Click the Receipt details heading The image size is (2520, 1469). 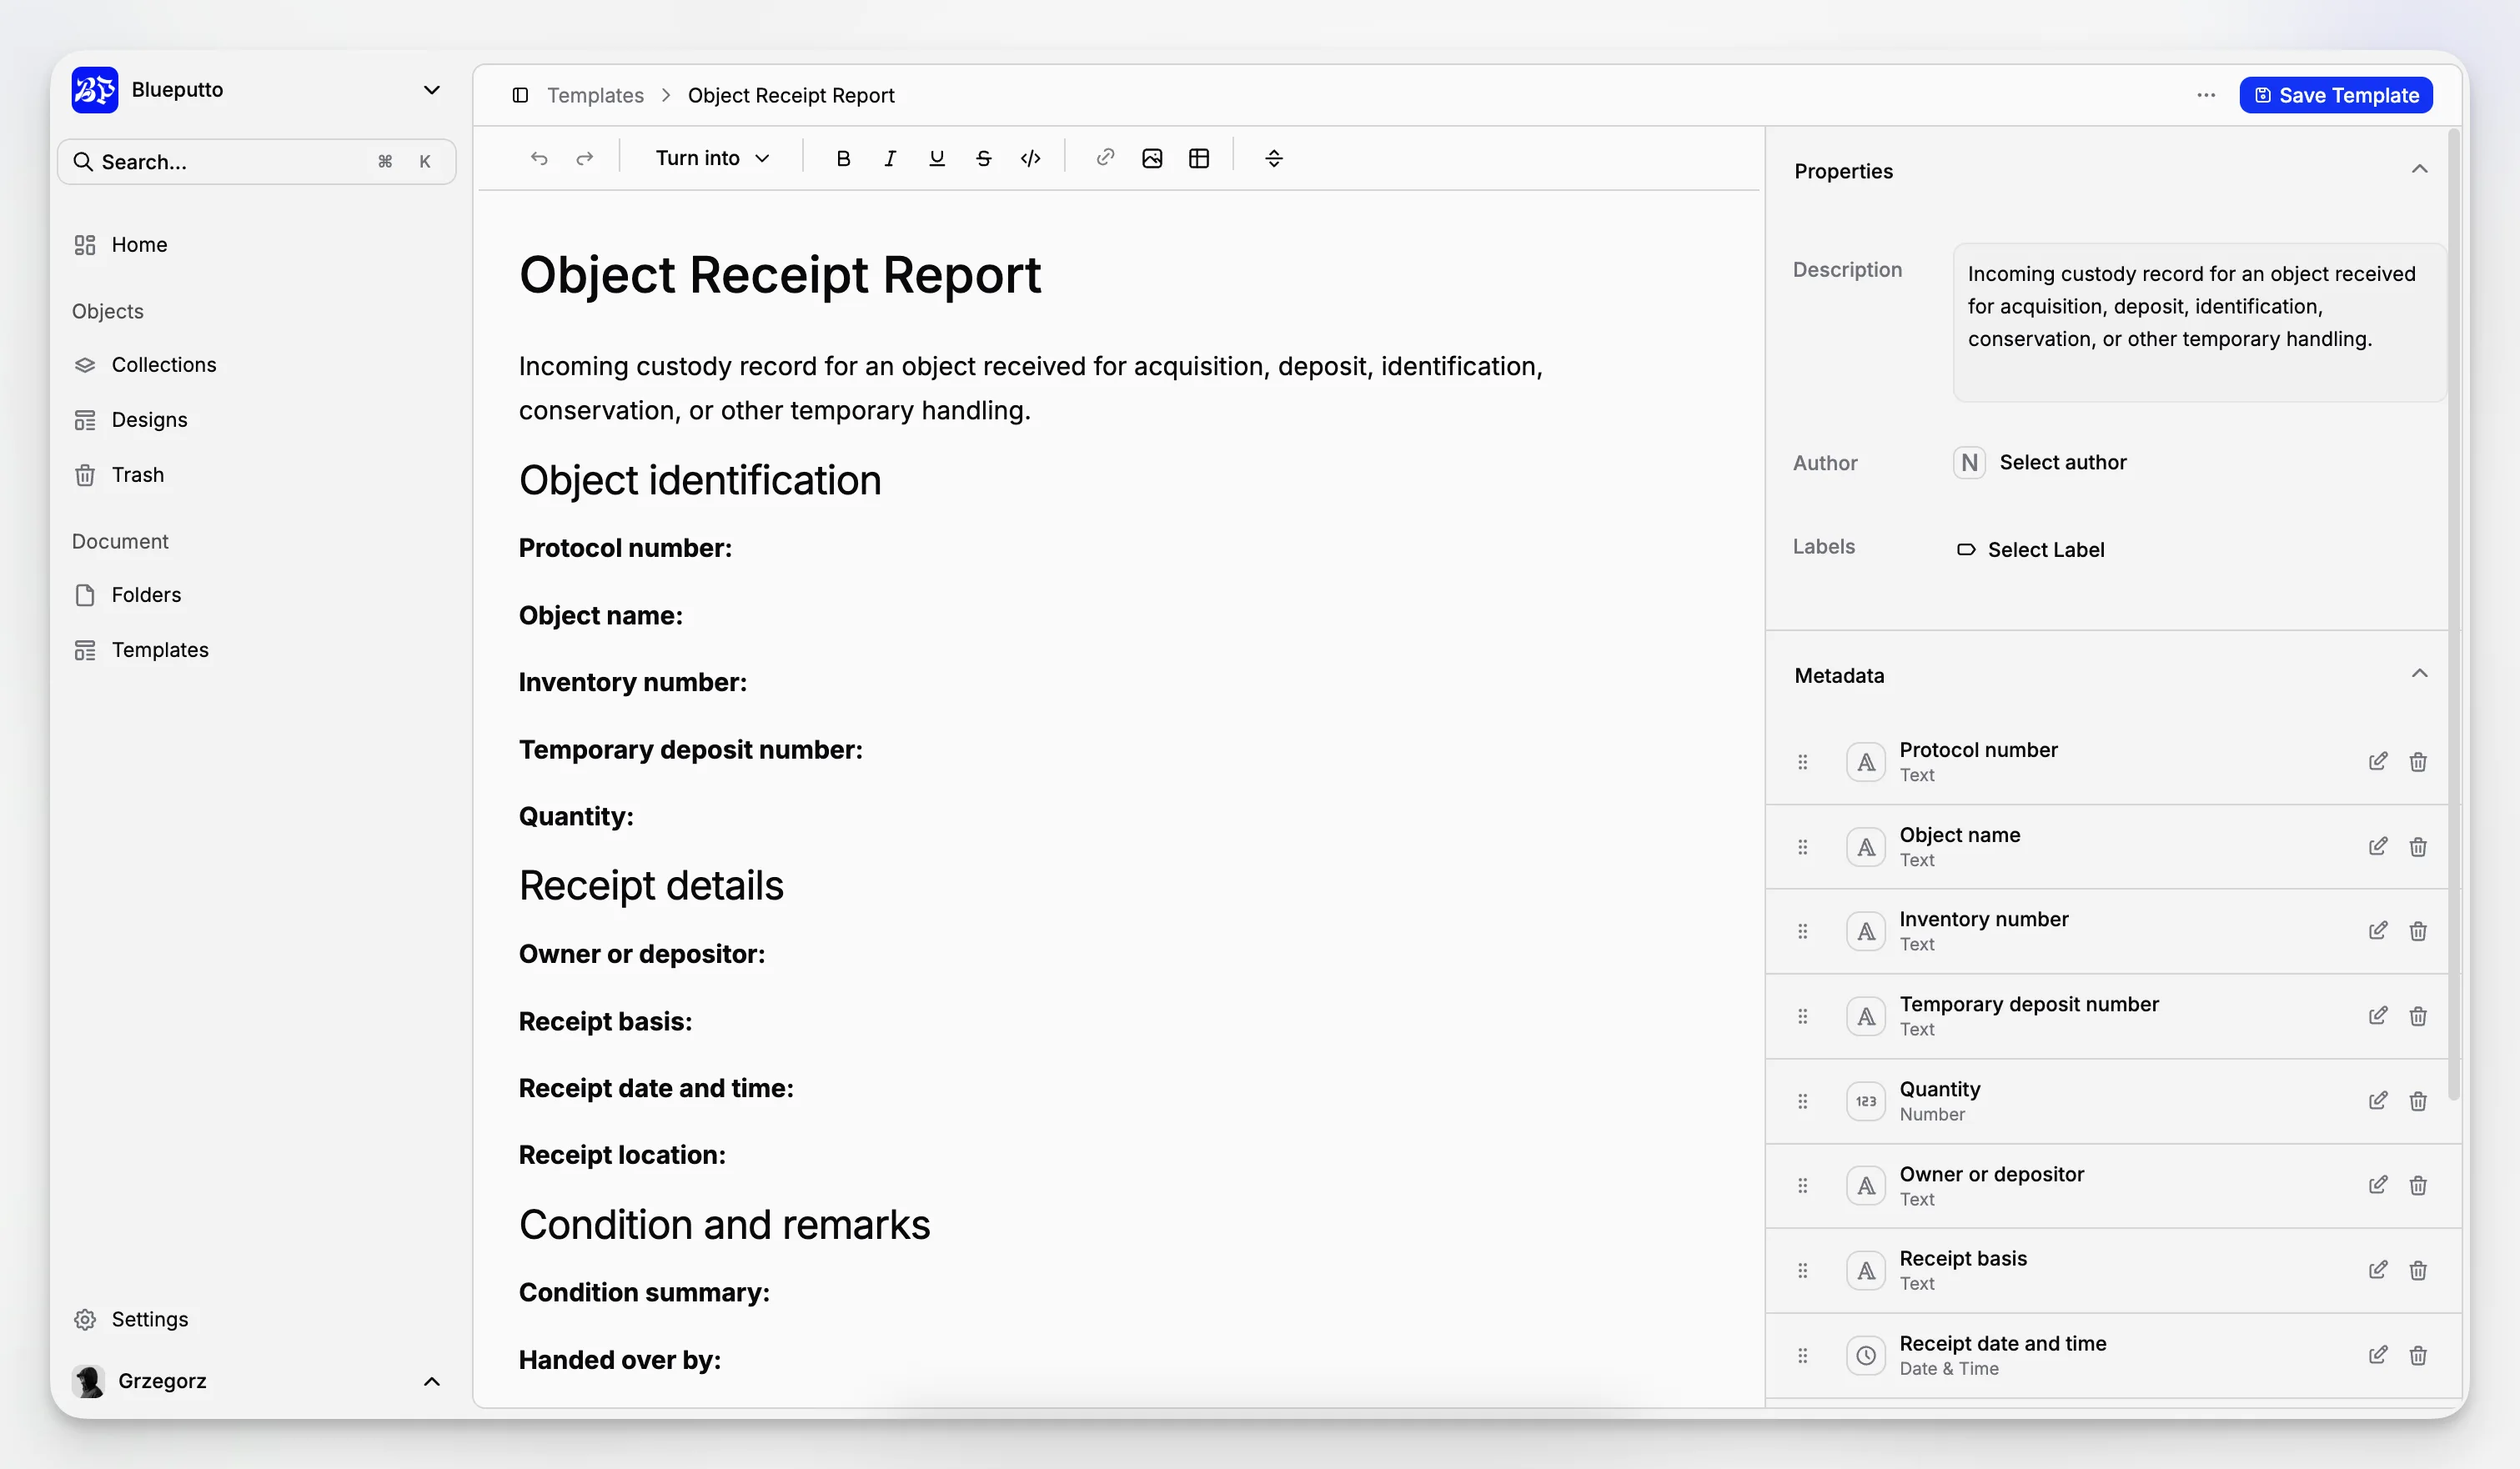pyautogui.click(x=651, y=886)
